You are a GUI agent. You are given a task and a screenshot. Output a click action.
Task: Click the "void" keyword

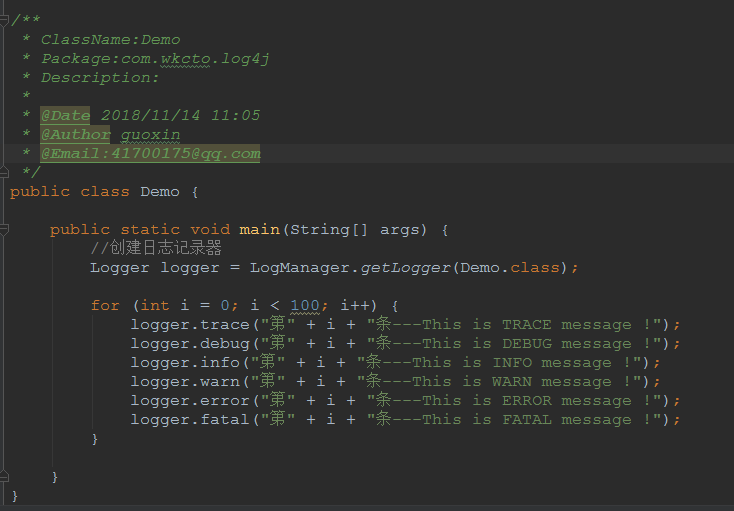(210, 230)
